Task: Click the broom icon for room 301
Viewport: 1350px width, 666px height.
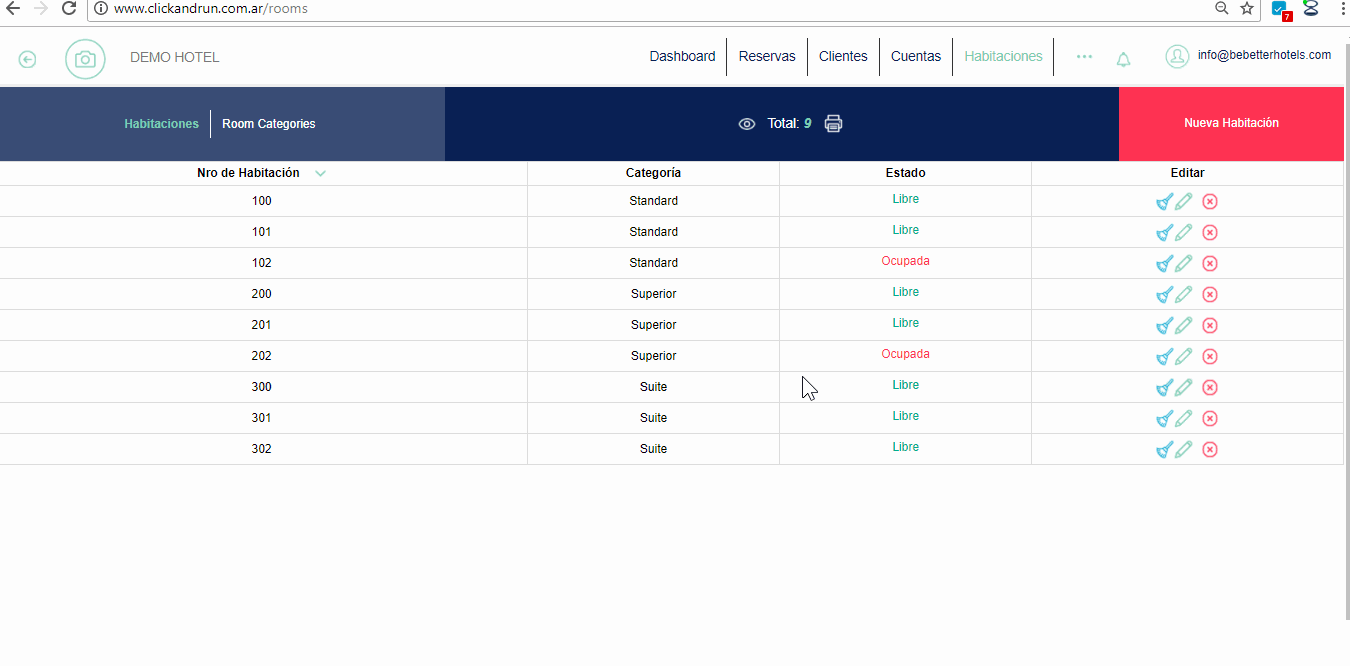Action: [x=1164, y=419]
